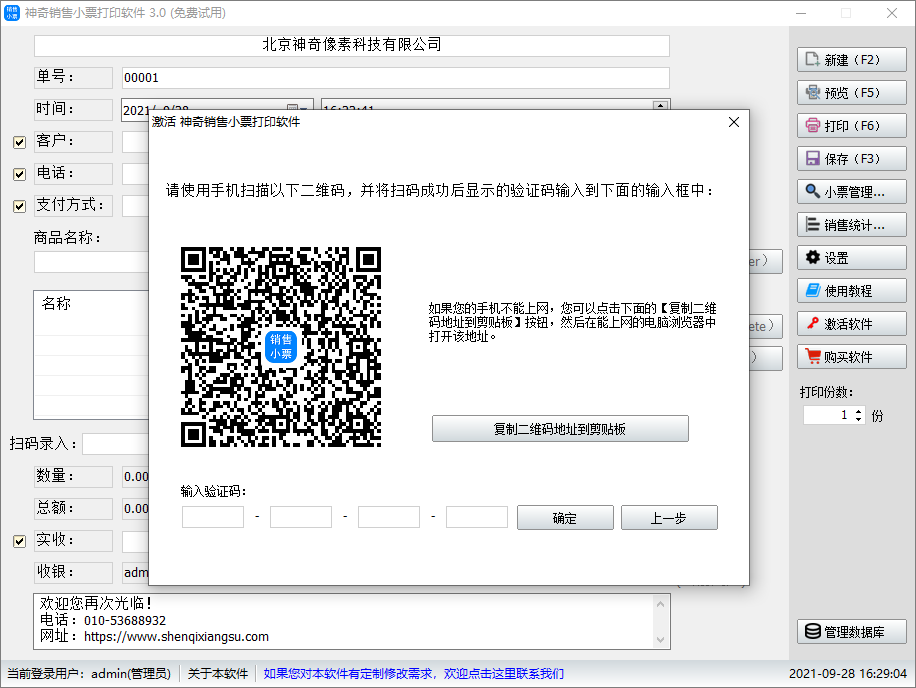916x688 pixels.
Task: Click the New (F2) document icon
Action: (x=813, y=60)
